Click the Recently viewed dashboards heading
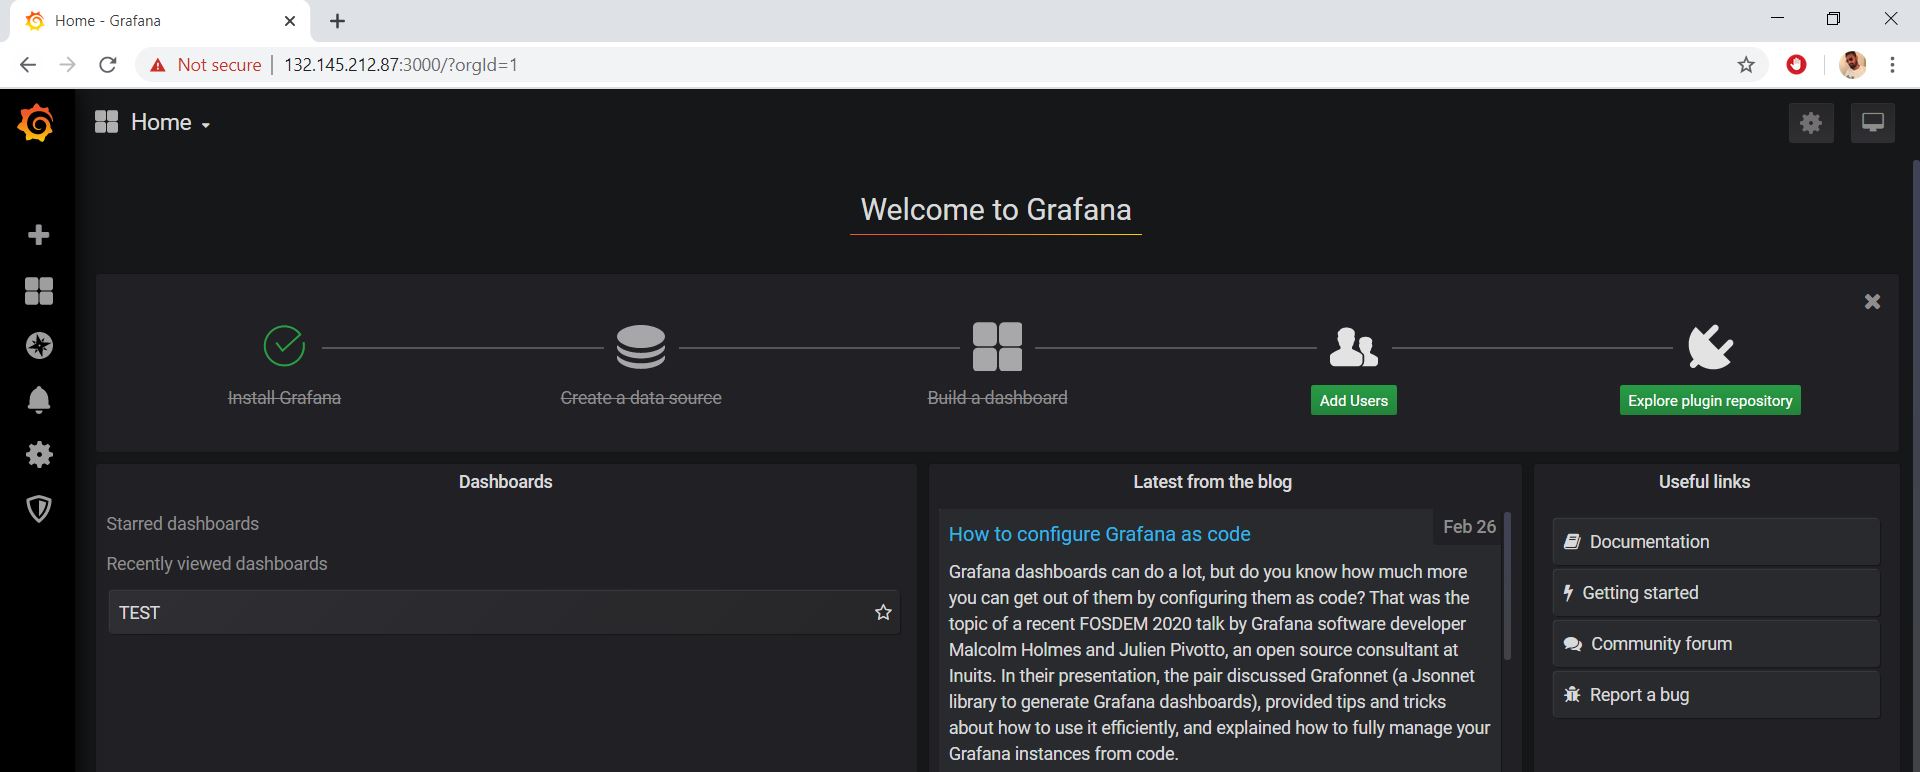 pyautogui.click(x=217, y=564)
